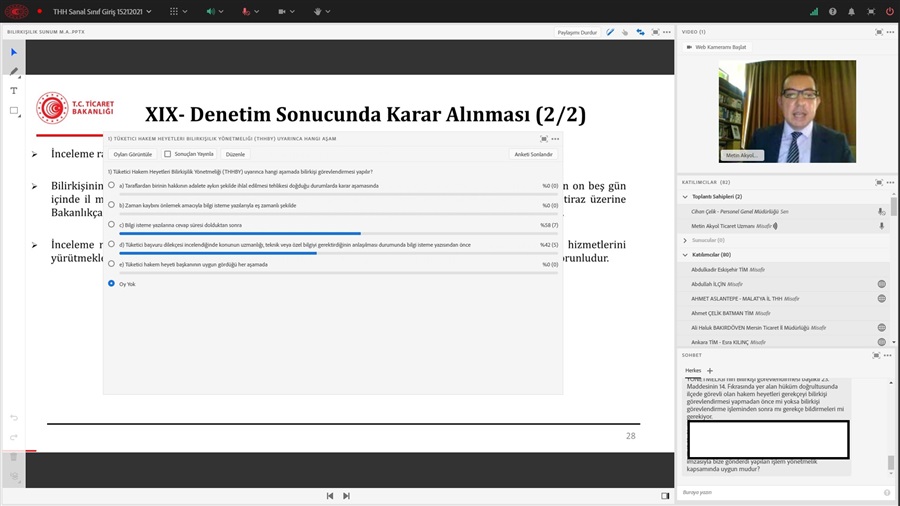The width and height of the screenshot is (900, 506).
Task: Expand the Sunucular group
Action: click(x=685, y=240)
